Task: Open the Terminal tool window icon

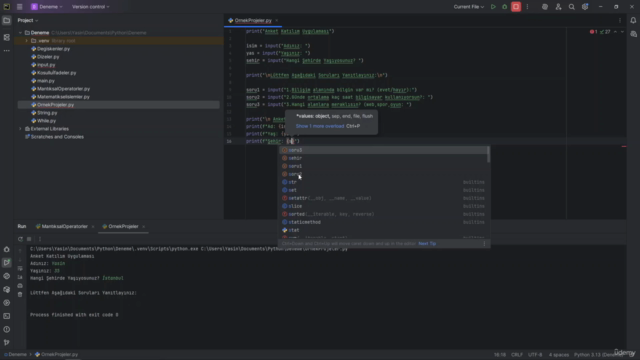Action: (x=7, y=316)
